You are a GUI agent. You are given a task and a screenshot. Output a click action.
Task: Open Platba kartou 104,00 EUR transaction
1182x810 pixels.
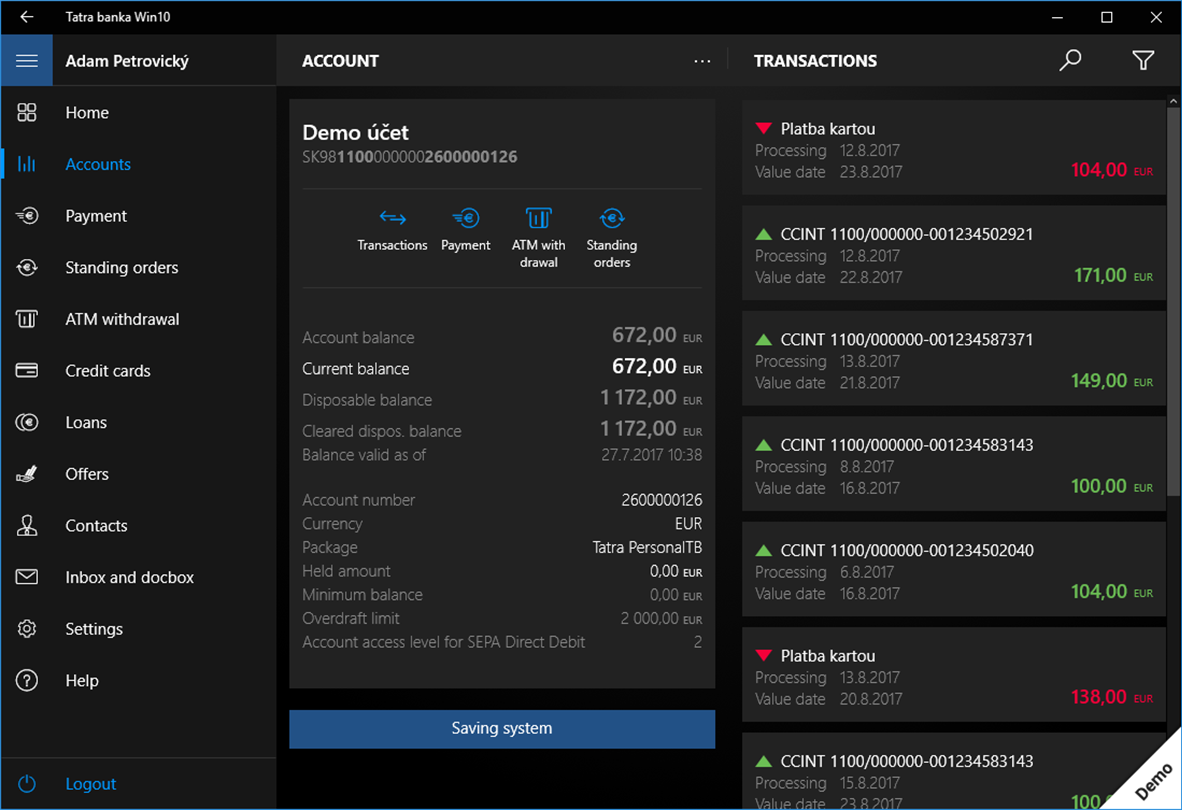coord(954,148)
